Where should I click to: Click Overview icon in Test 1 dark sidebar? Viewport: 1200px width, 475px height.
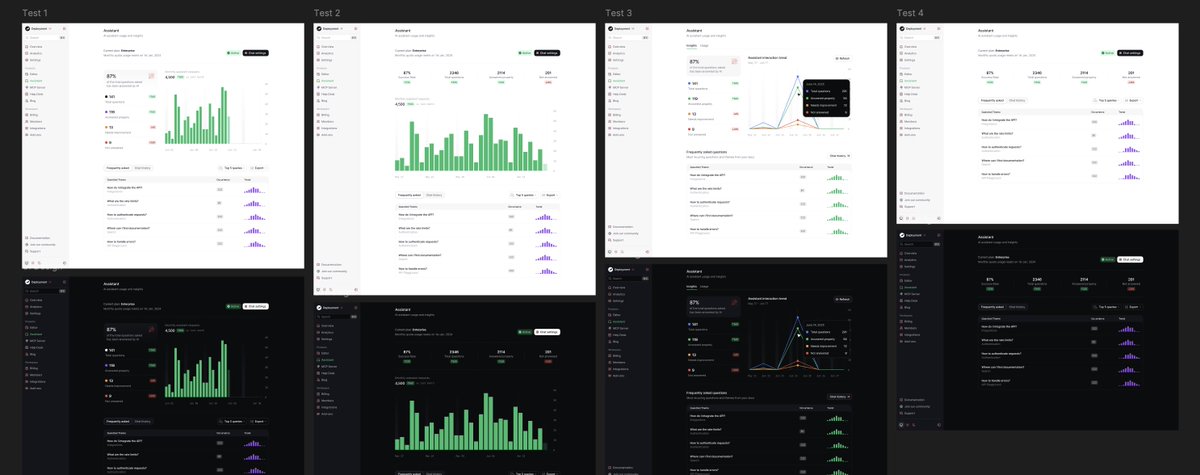[x=27, y=300]
